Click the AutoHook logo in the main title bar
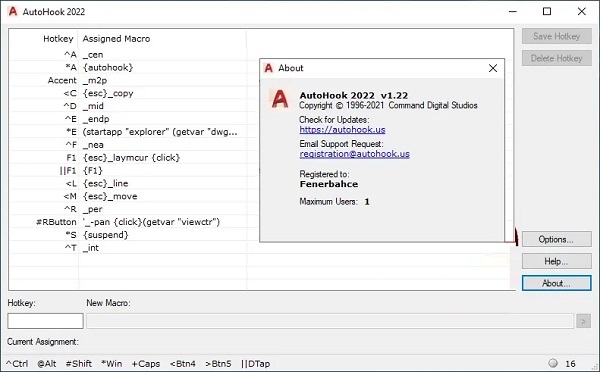 click(13, 11)
